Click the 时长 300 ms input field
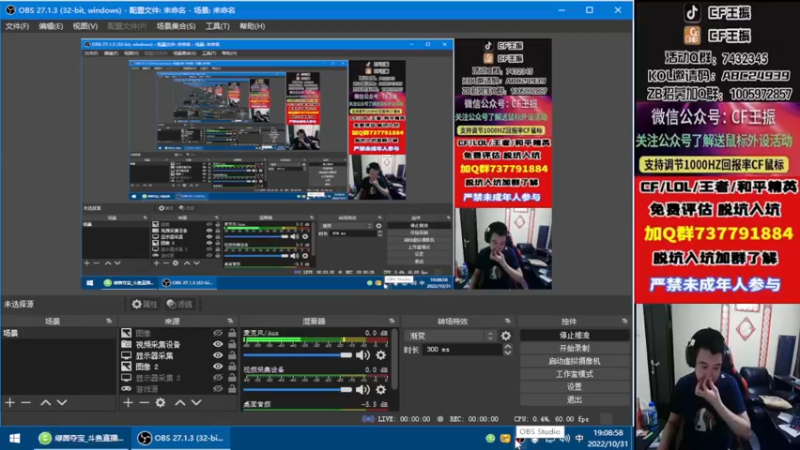The height and width of the screenshot is (450, 800). click(x=462, y=349)
